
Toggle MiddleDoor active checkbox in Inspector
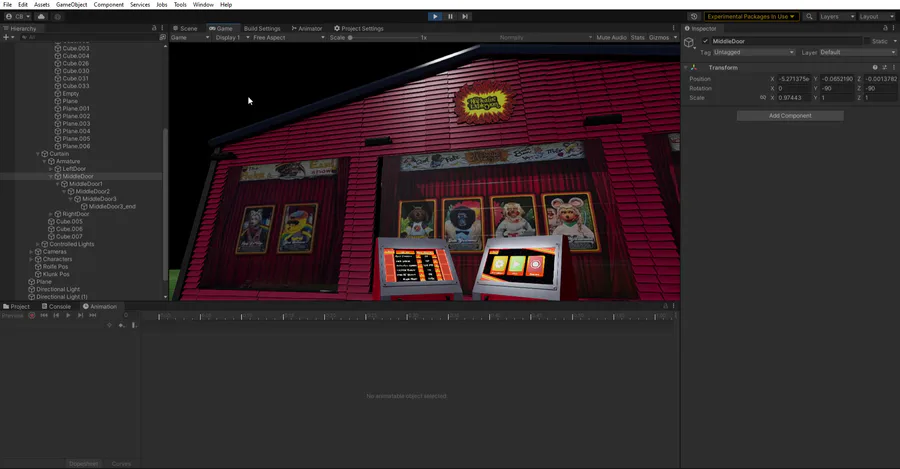coord(705,41)
